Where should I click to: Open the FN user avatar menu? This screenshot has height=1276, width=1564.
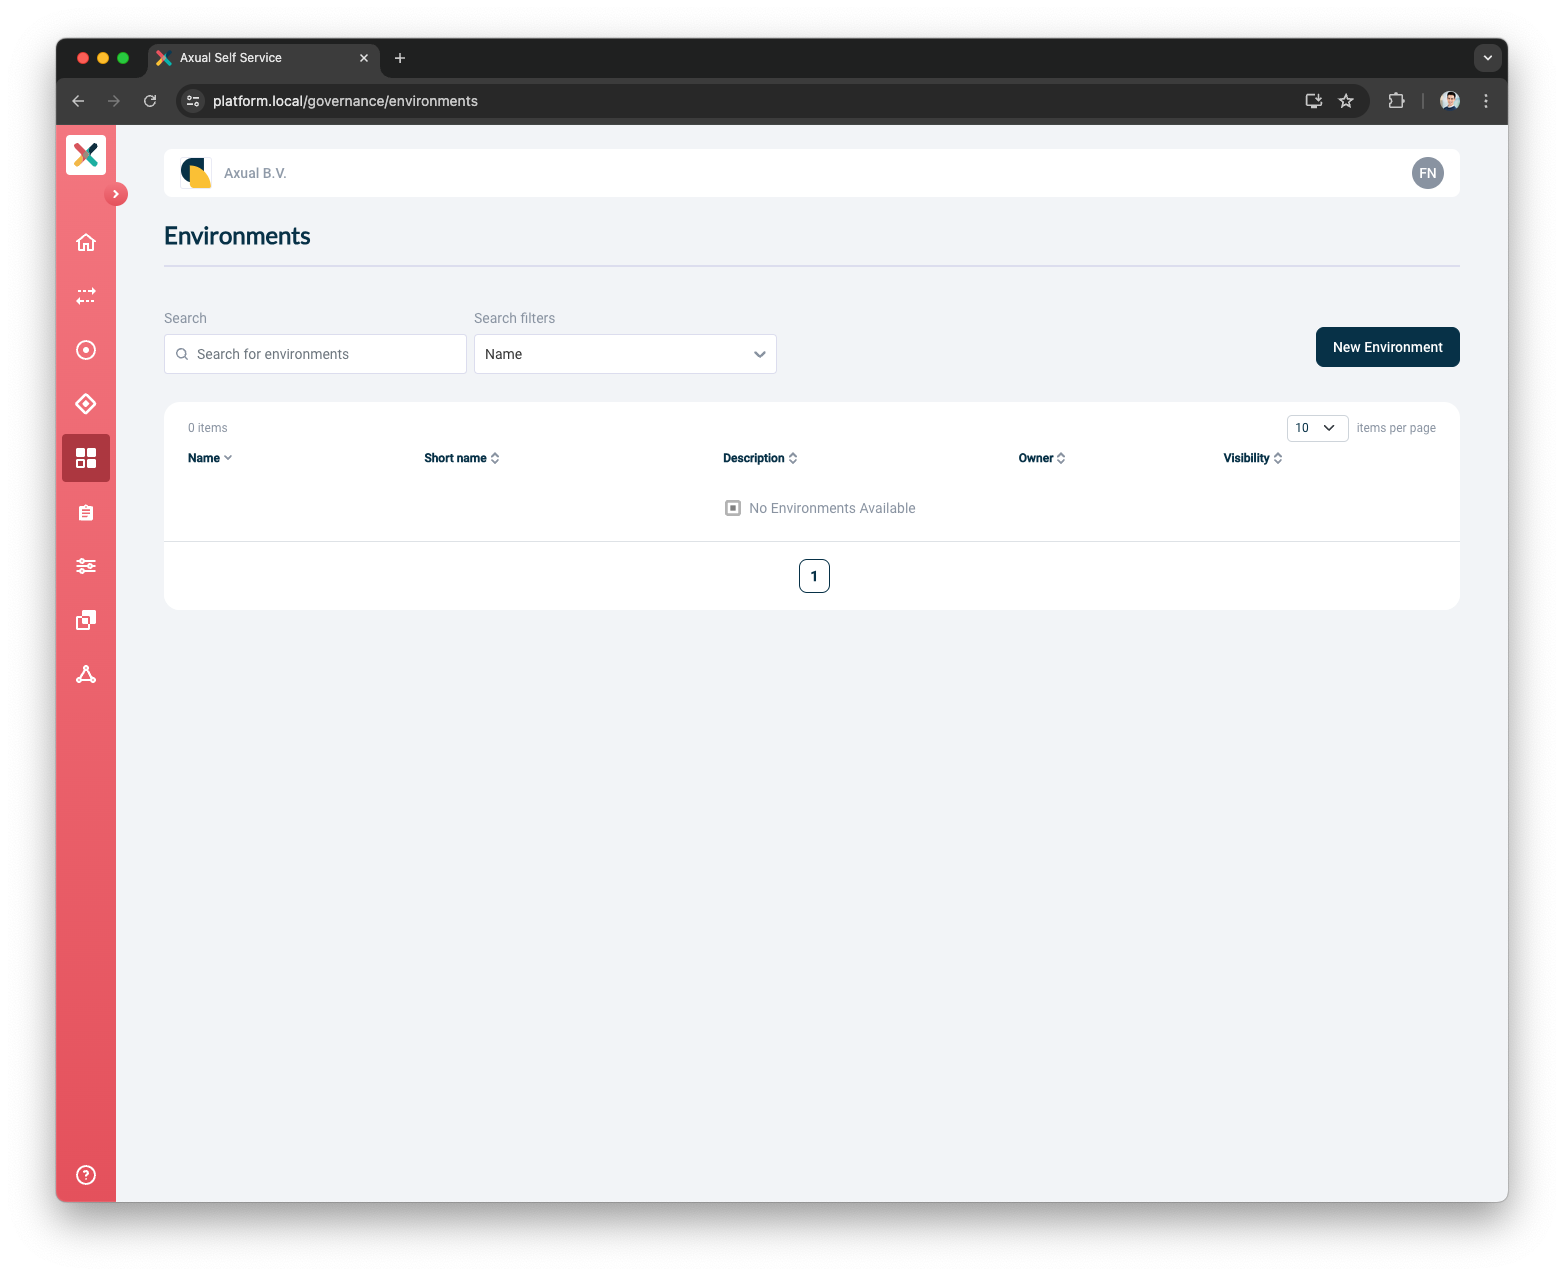pos(1427,172)
